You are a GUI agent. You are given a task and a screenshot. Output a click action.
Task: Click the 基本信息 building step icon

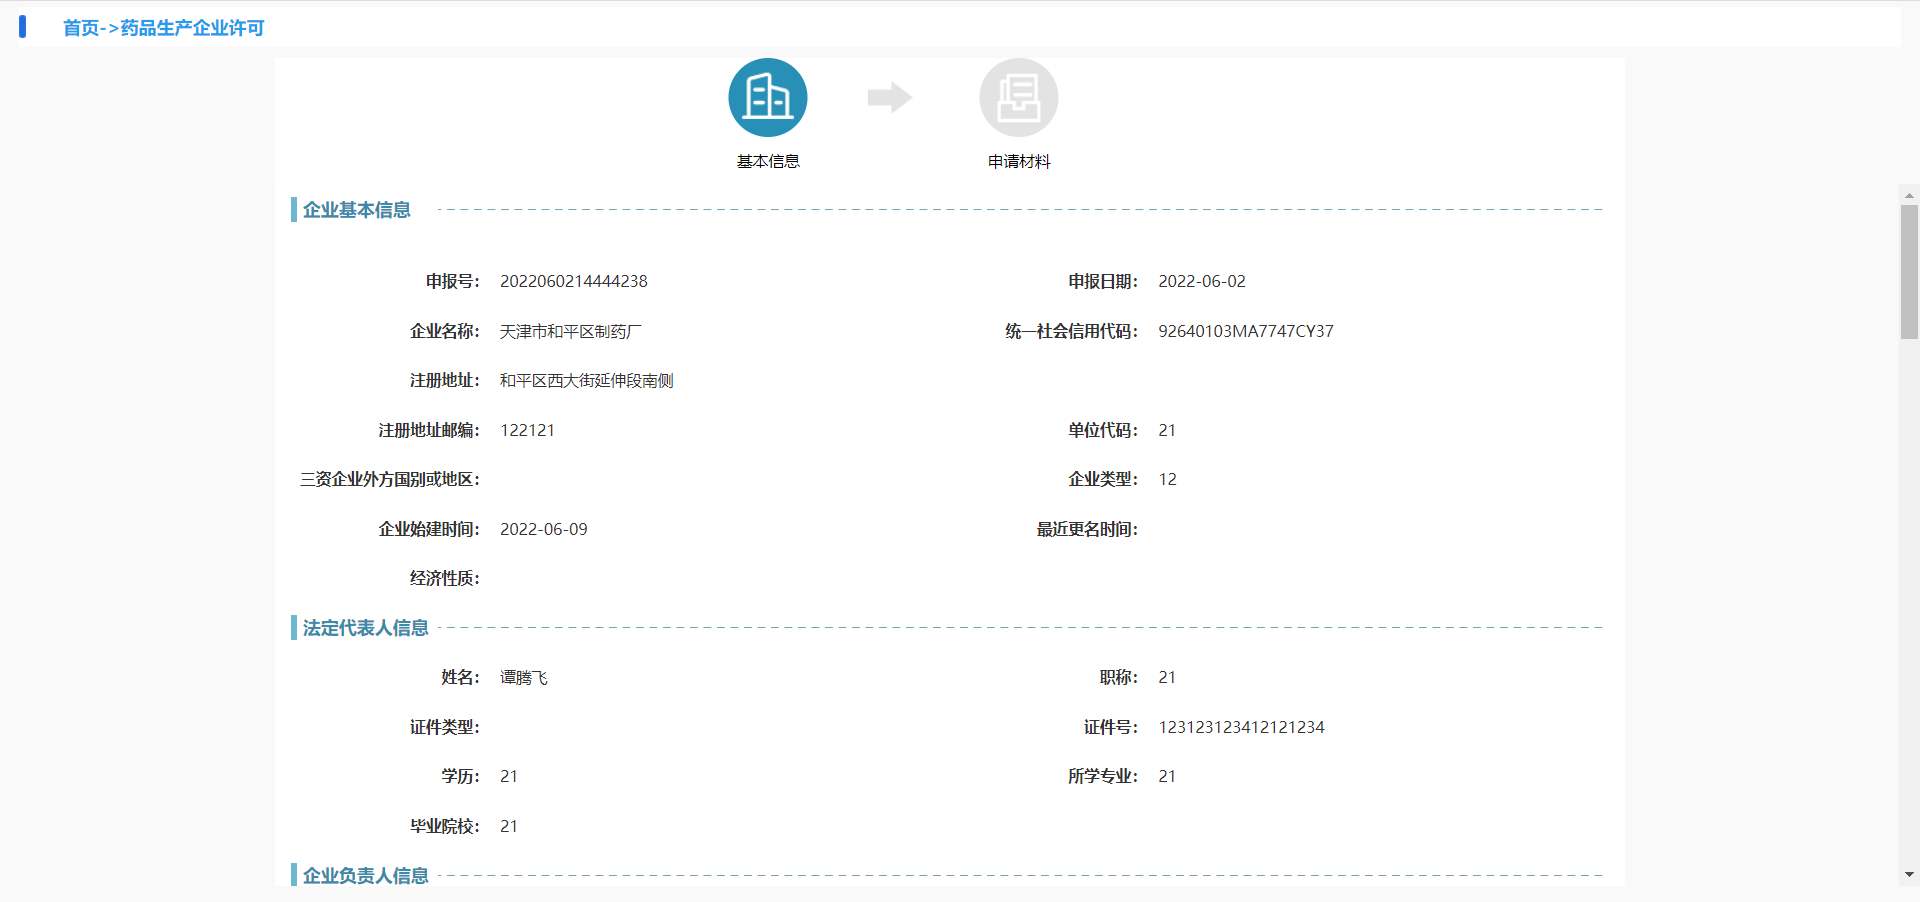767,97
